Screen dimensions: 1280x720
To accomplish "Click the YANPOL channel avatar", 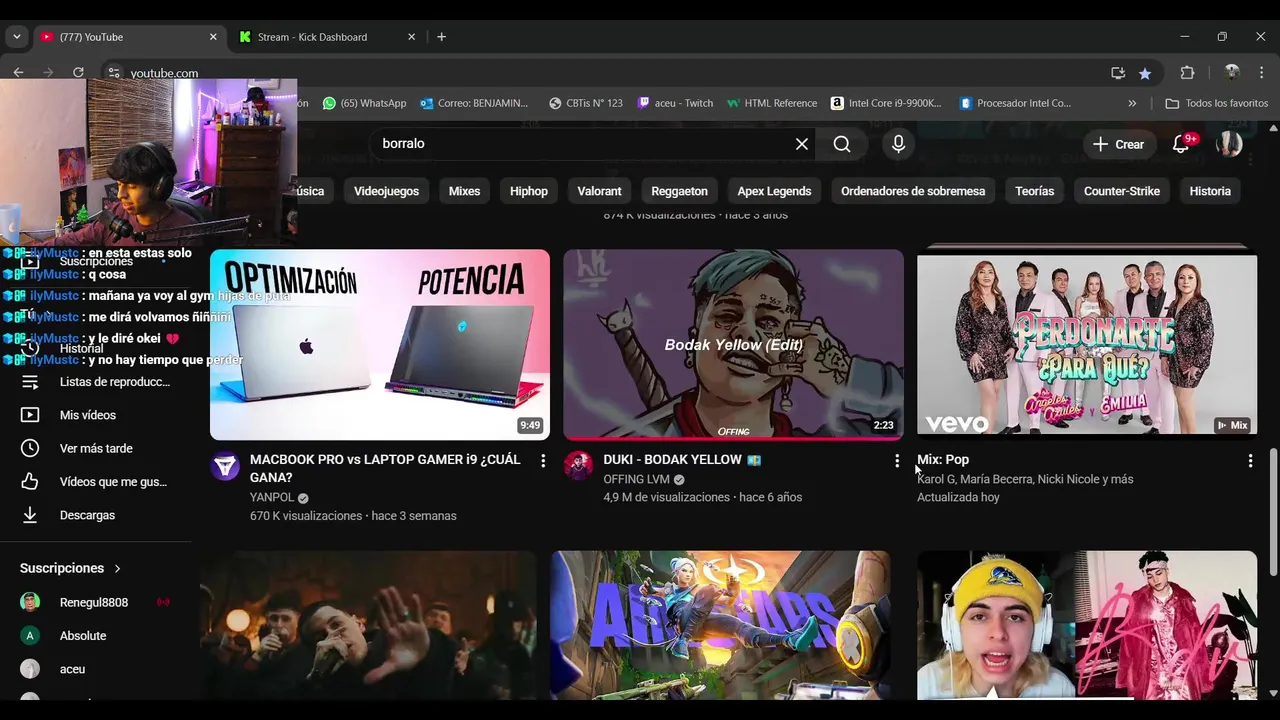I will [225, 466].
